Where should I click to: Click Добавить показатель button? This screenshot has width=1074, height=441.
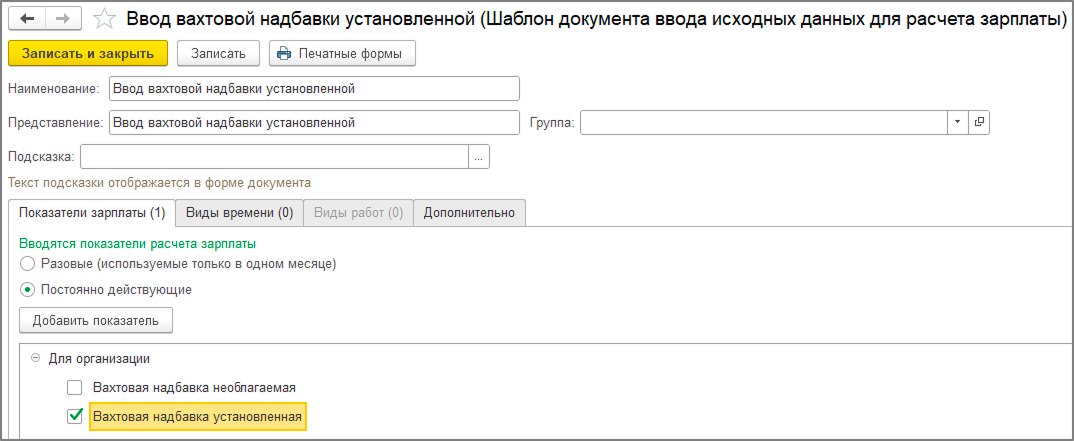(96, 320)
